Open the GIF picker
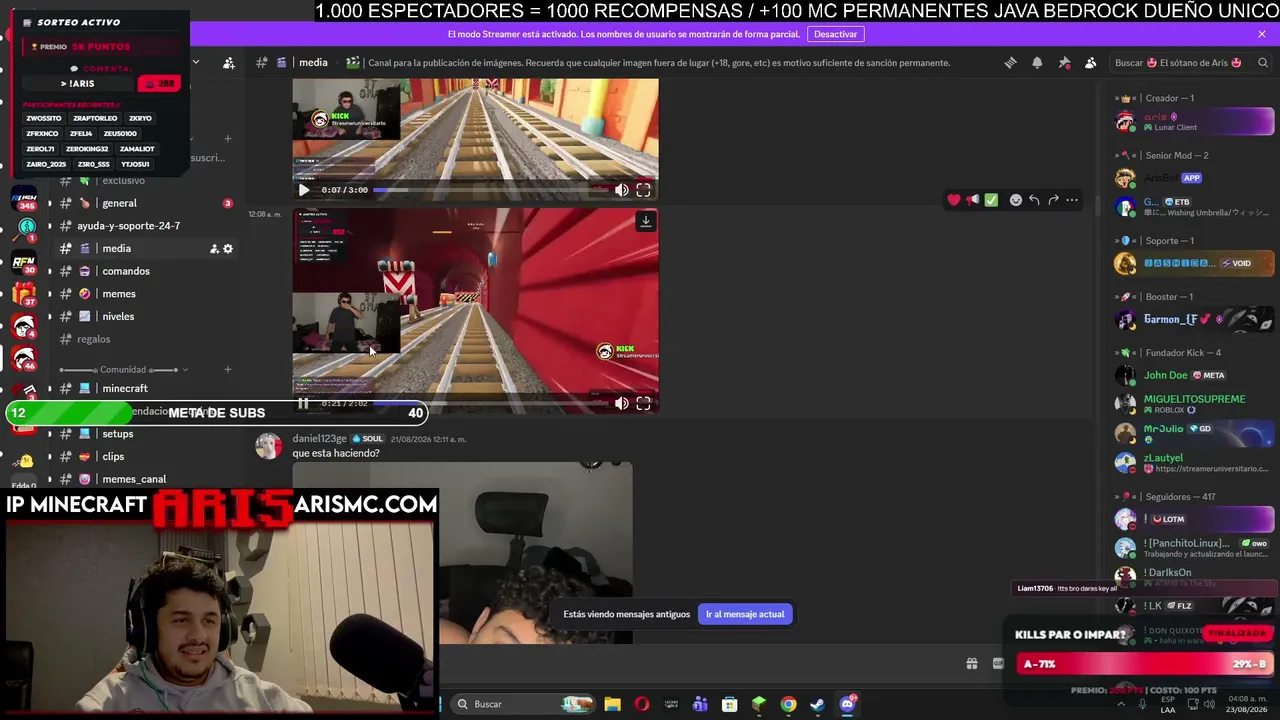The width and height of the screenshot is (1280, 720). tap(998, 664)
